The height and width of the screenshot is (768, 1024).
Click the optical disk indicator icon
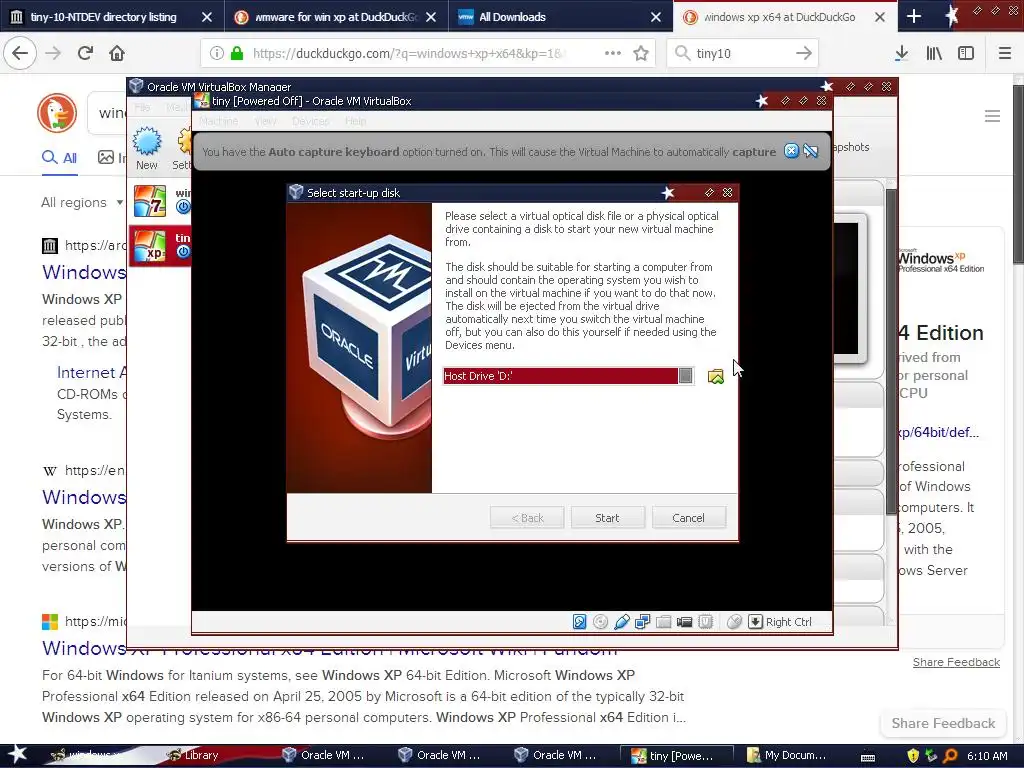(x=600, y=622)
